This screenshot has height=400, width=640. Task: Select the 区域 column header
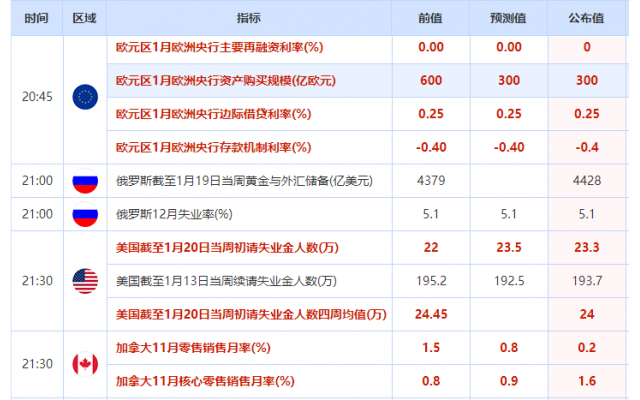tap(84, 18)
